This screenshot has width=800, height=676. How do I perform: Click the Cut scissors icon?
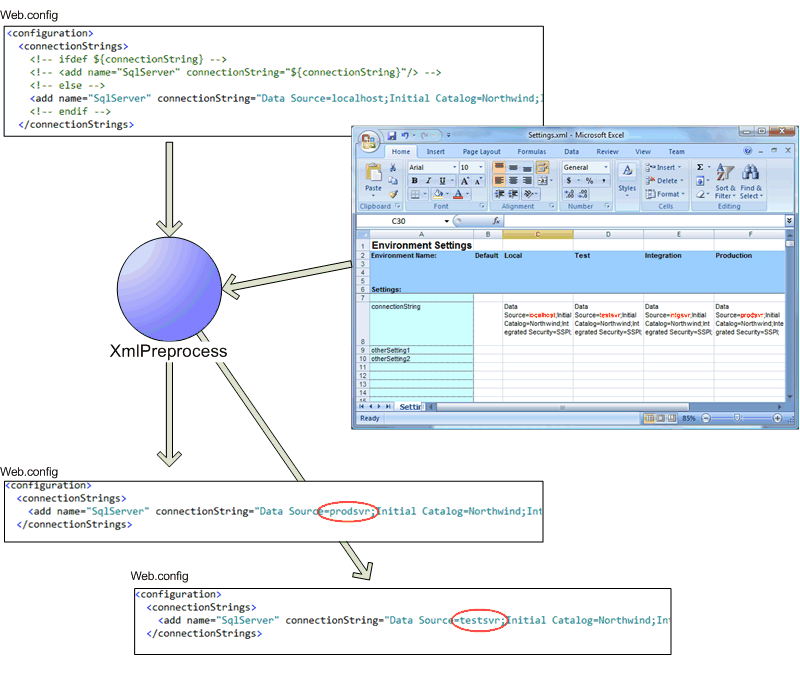click(x=393, y=168)
